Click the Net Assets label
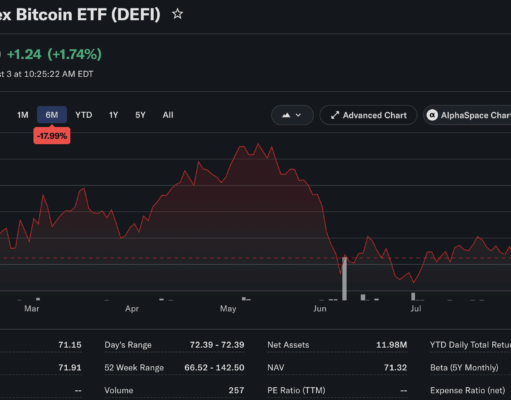511x400 pixels. [288, 345]
